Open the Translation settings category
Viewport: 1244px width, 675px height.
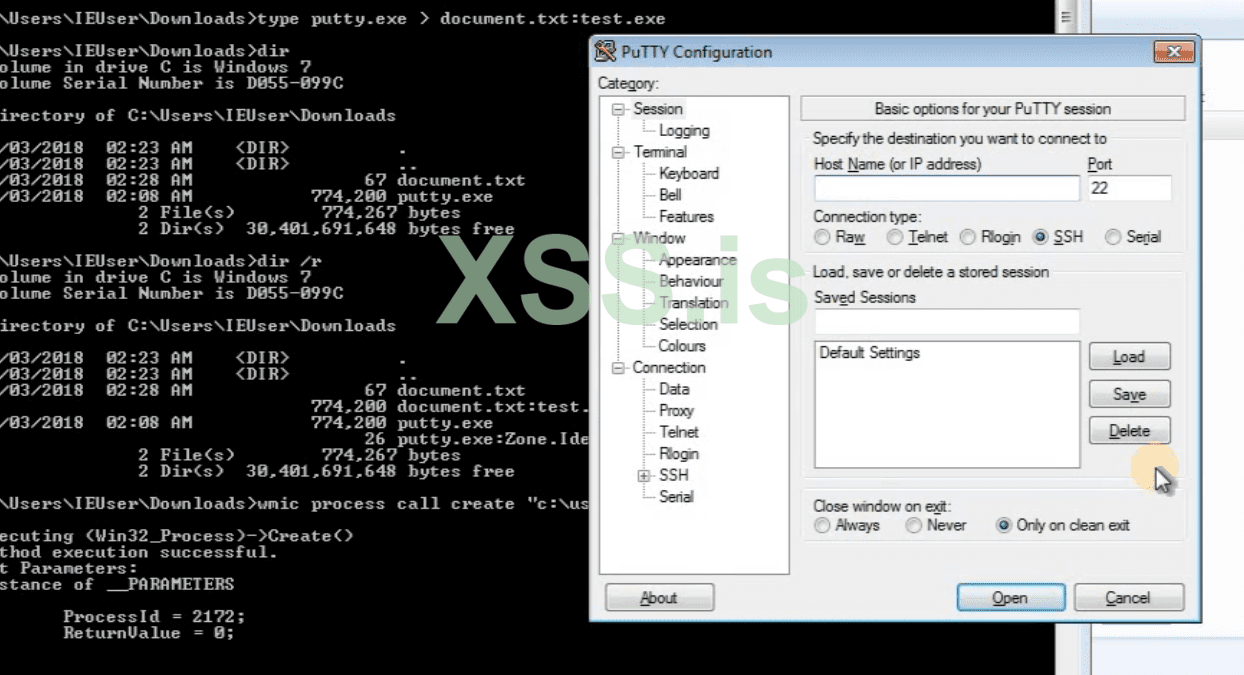tap(694, 302)
